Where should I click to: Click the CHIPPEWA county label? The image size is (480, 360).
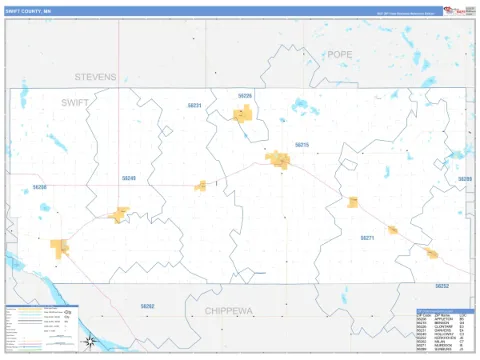click(x=229, y=311)
